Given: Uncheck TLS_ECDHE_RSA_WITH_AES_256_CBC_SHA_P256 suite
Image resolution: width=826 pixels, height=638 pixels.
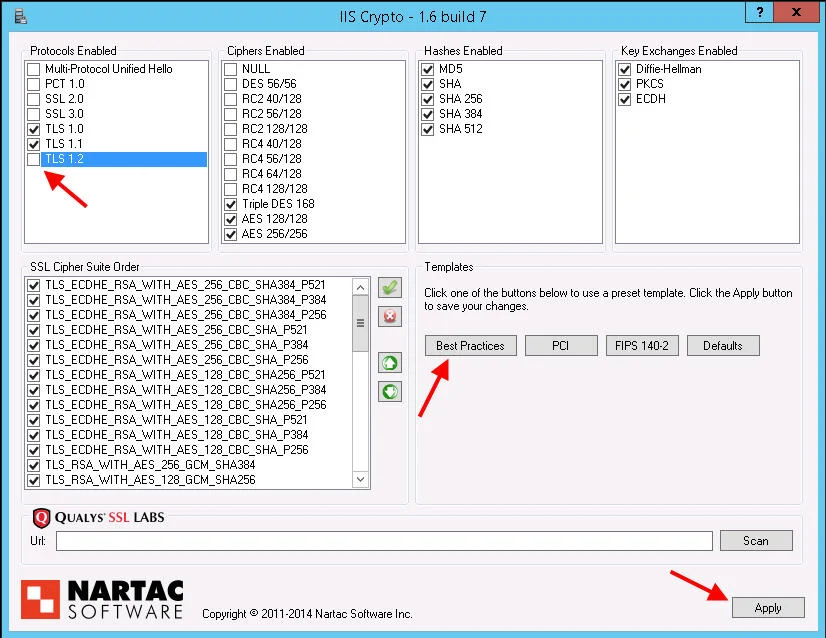Looking at the screenshot, I should point(34,360).
